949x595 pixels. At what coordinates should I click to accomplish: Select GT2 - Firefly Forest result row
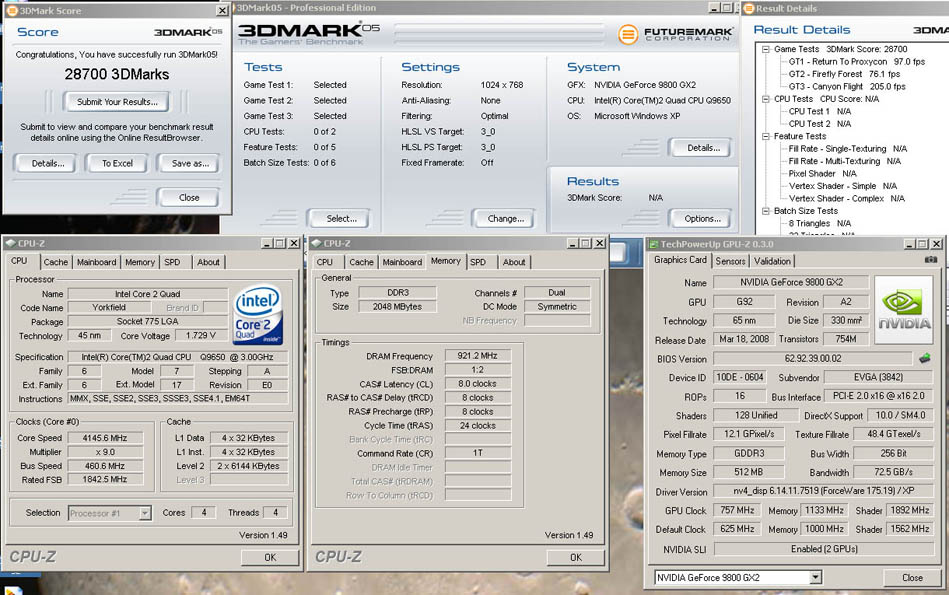[844, 74]
